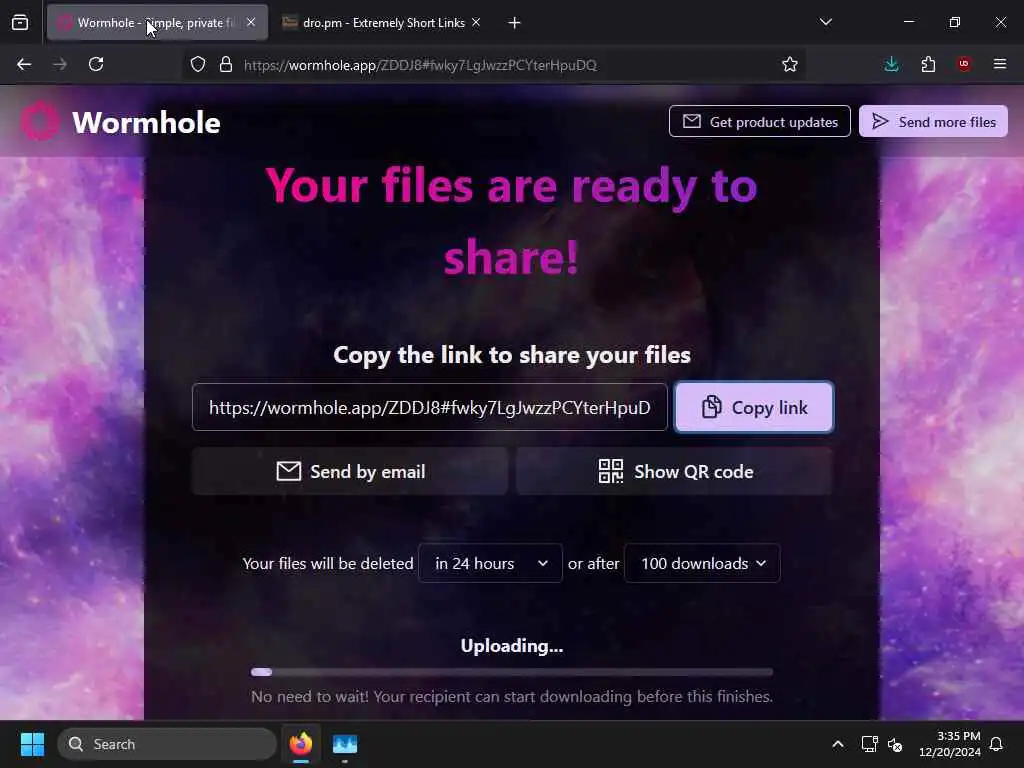Expand the 'in 24 hours' deletion dropdown
Image resolution: width=1024 pixels, height=768 pixels.
point(490,563)
